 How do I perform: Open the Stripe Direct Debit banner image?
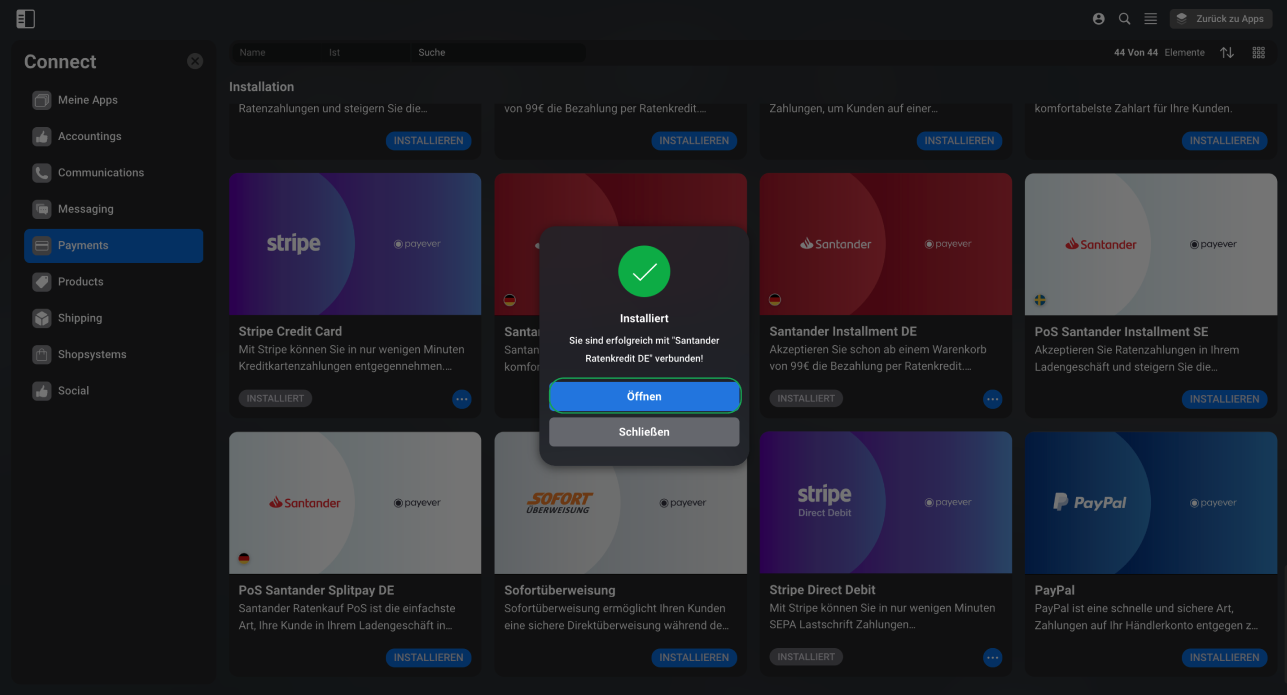(x=886, y=503)
